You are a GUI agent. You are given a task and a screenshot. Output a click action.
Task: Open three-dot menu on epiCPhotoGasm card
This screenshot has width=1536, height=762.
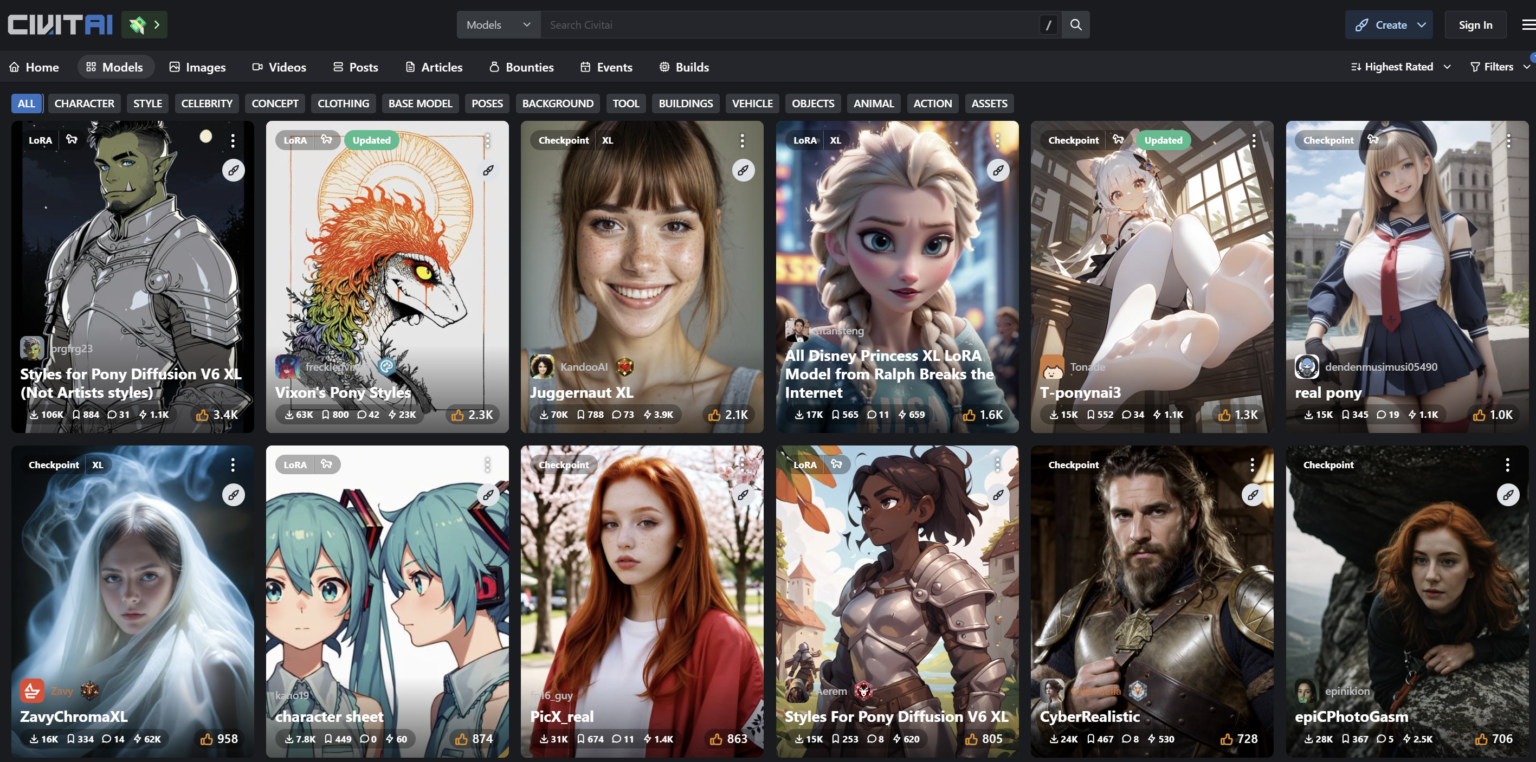pyautogui.click(x=1507, y=465)
